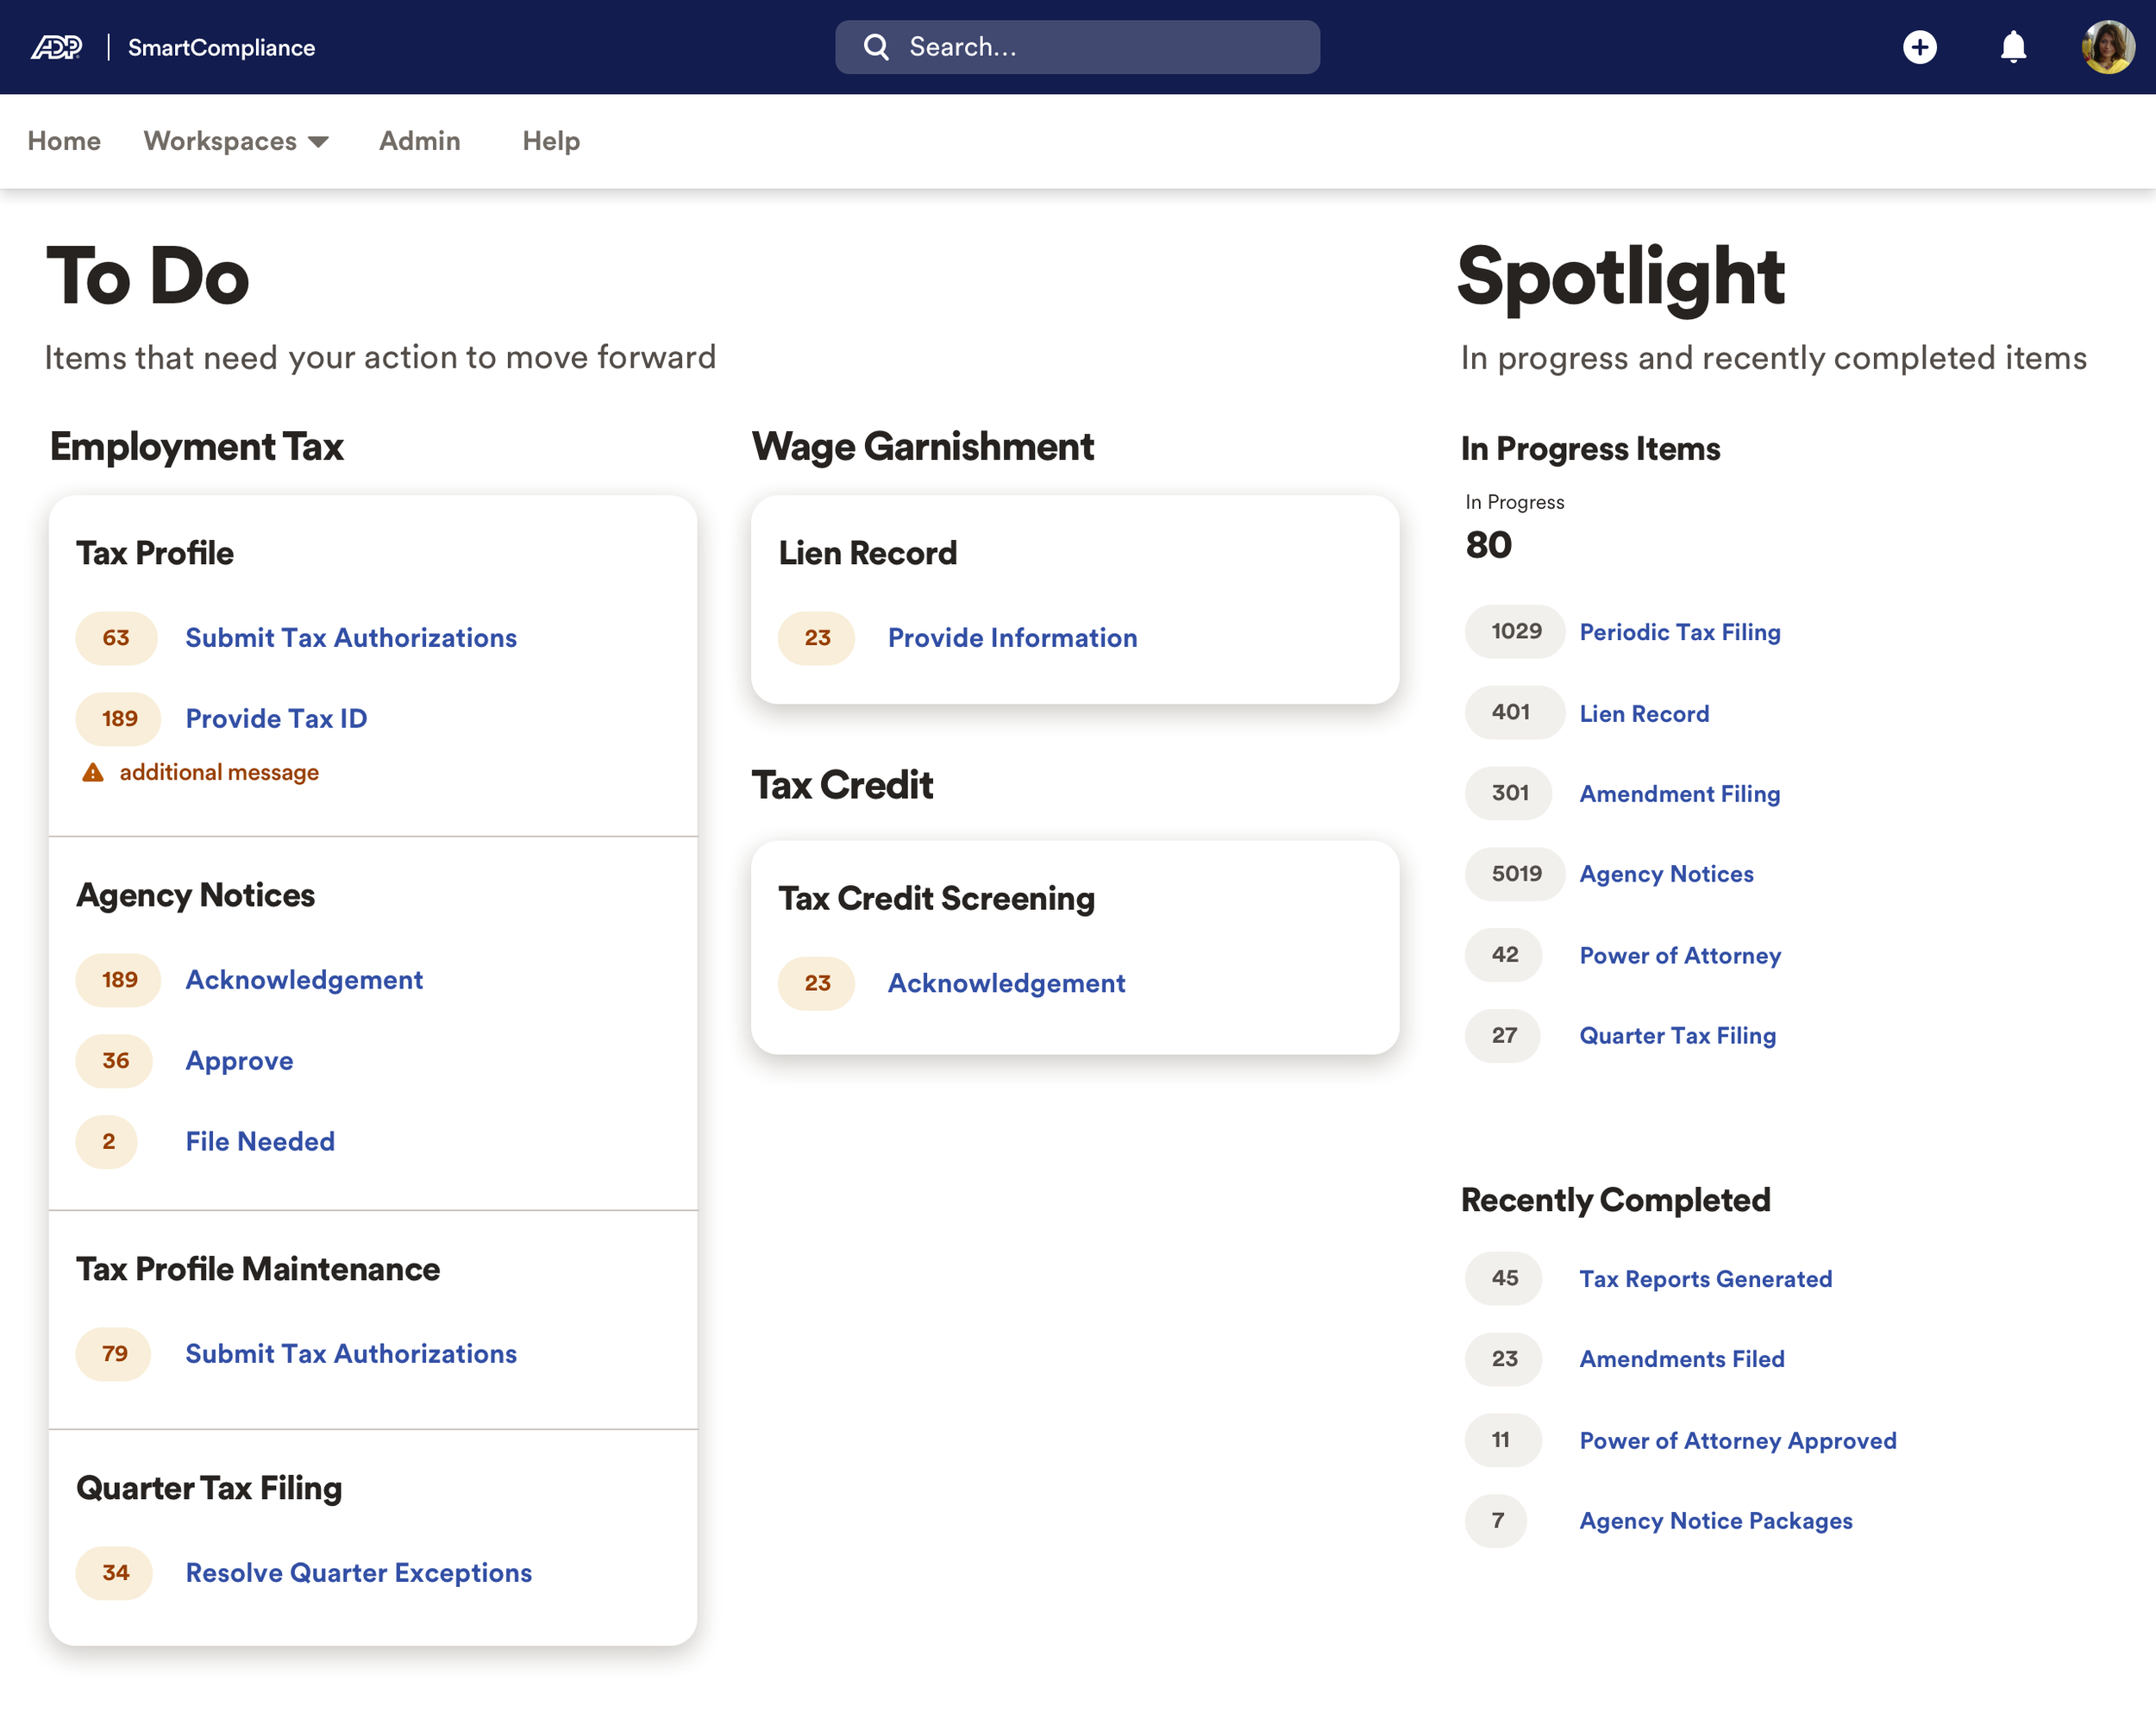The height and width of the screenshot is (1725, 2156).
Task: Click the 1029 badge next to Periodic Tax Filing
Action: pyautogui.click(x=1515, y=632)
